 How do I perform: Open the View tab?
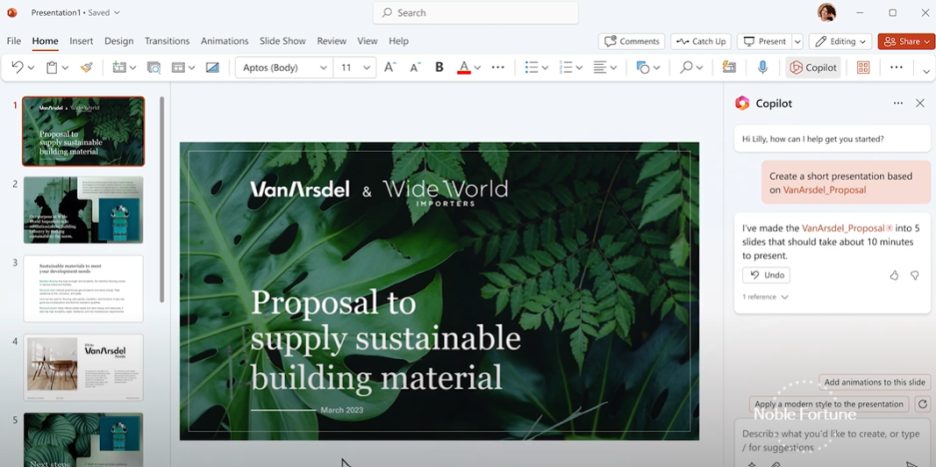coord(367,41)
